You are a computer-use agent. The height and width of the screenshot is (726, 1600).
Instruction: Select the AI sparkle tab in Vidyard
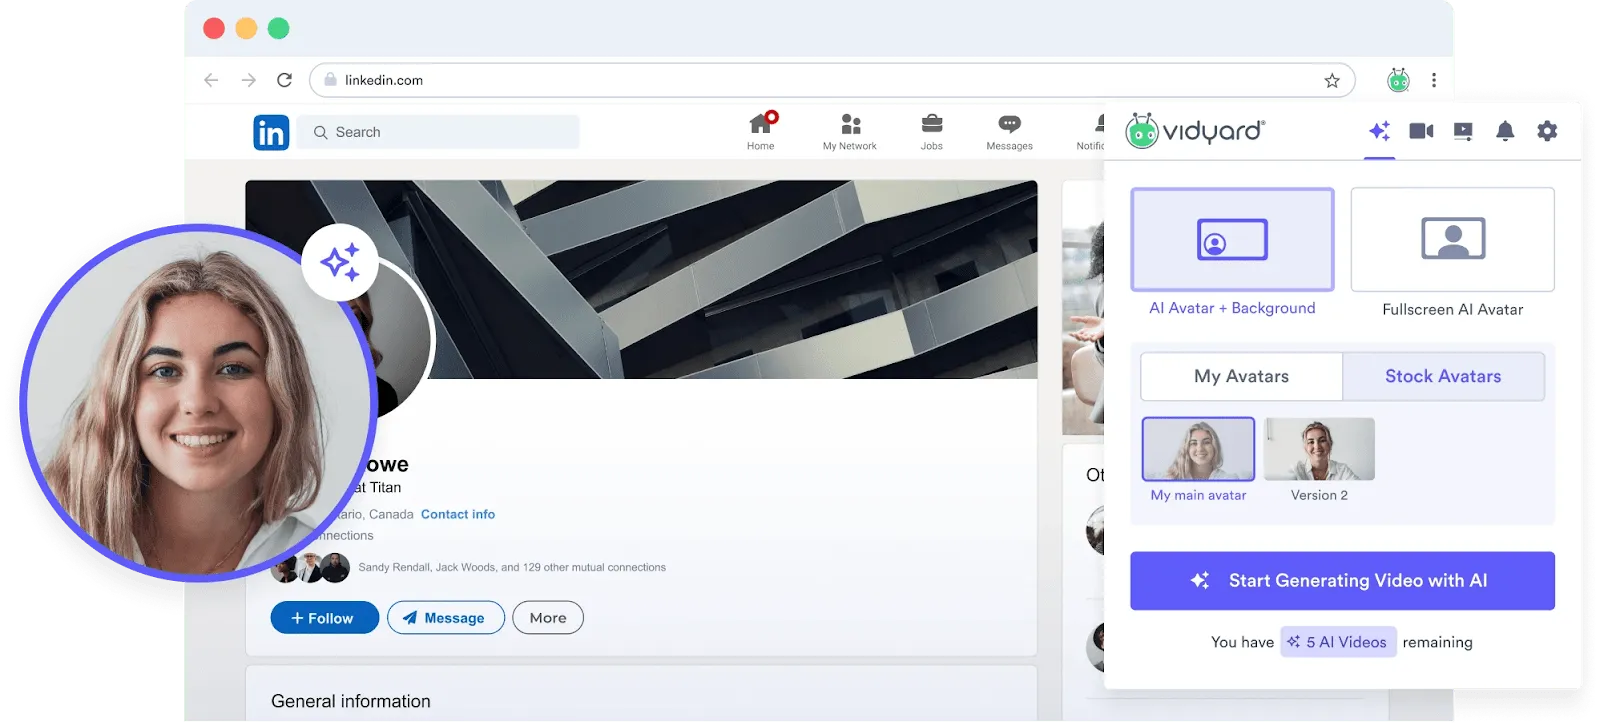pyautogui.click(x=1380, y=131)
